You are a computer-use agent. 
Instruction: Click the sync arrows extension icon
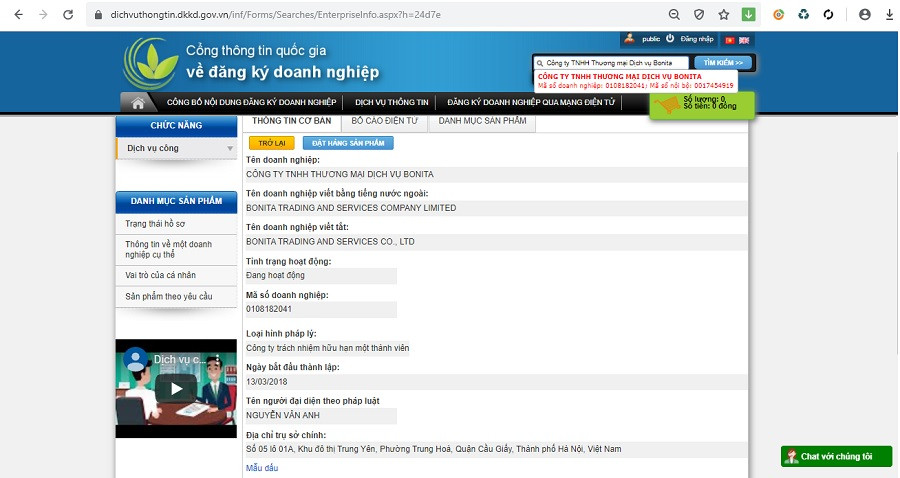tap(828, 15)
